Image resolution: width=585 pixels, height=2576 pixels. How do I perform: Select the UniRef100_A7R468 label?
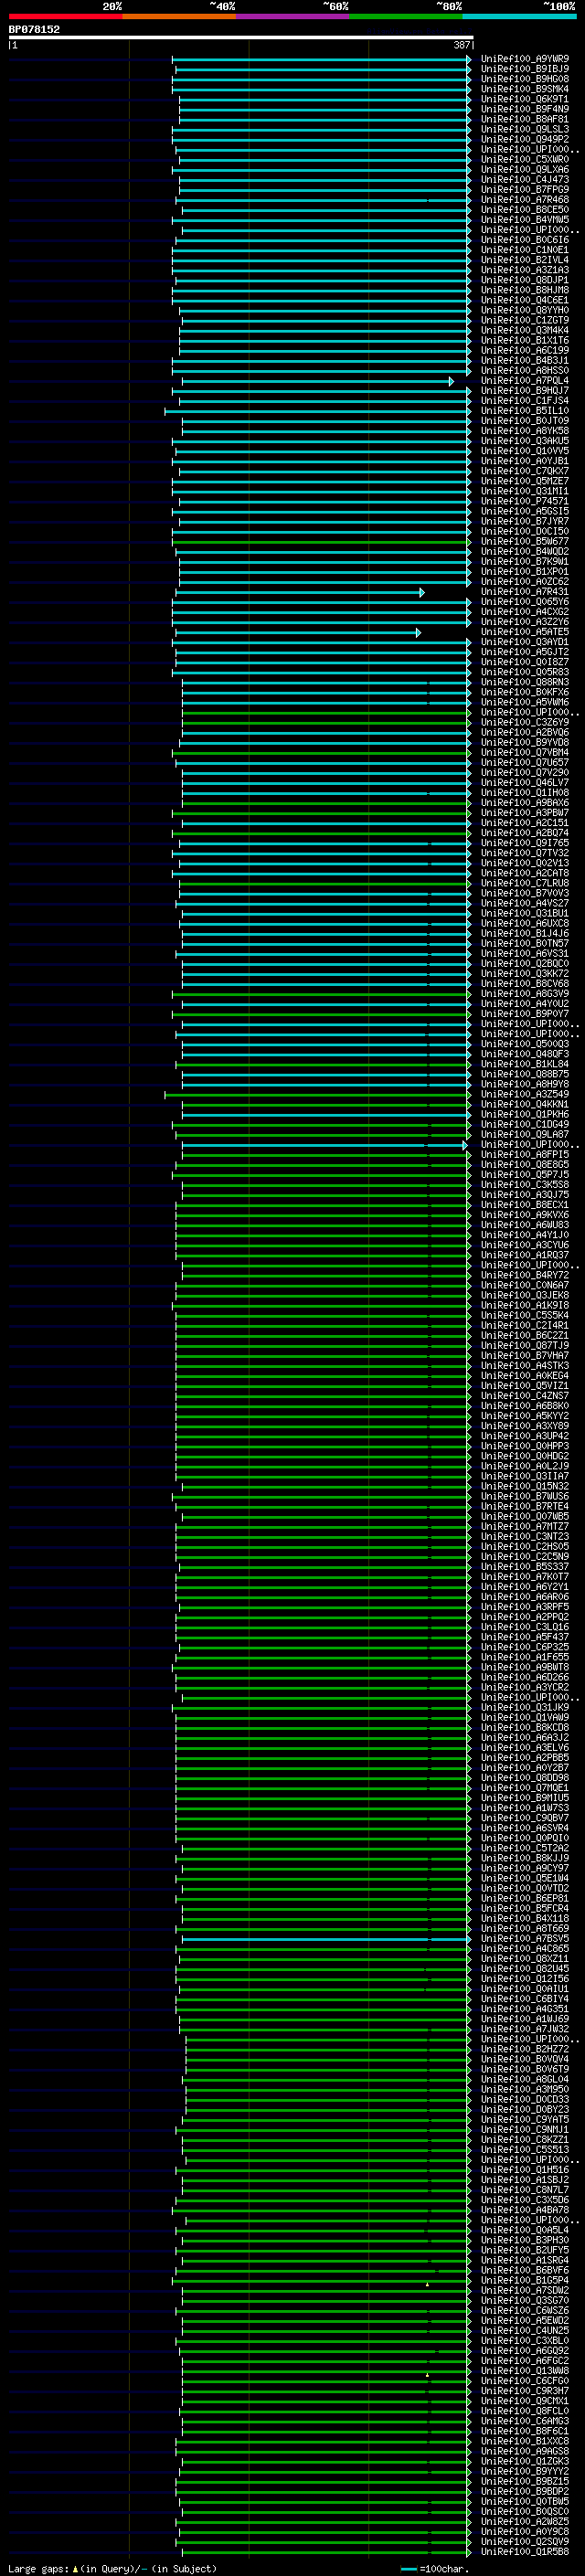tap(525, 200)
